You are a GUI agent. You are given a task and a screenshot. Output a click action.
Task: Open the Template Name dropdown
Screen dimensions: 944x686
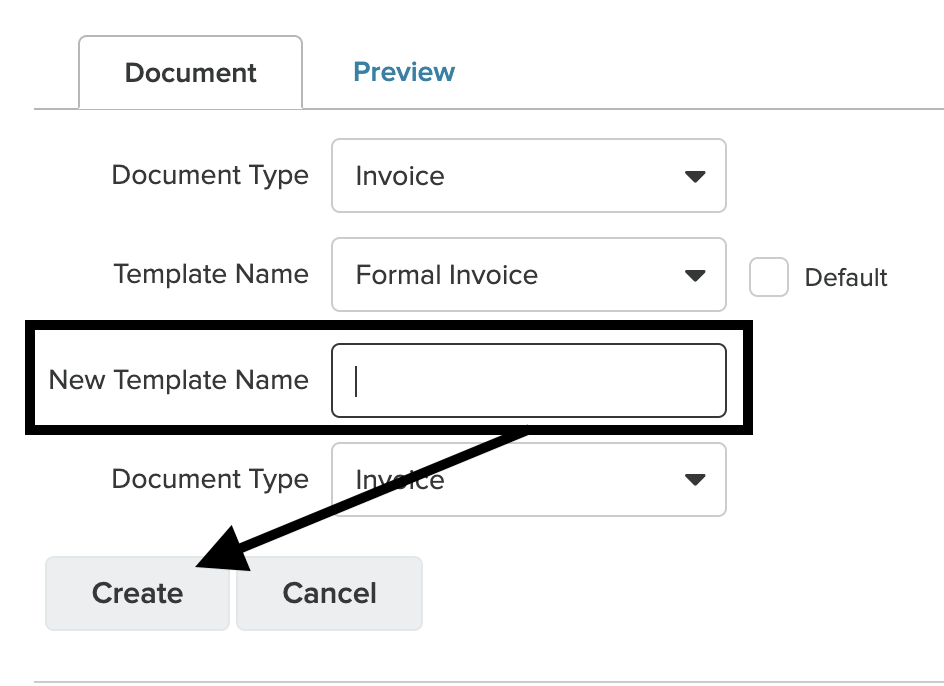tap(528, 275)
